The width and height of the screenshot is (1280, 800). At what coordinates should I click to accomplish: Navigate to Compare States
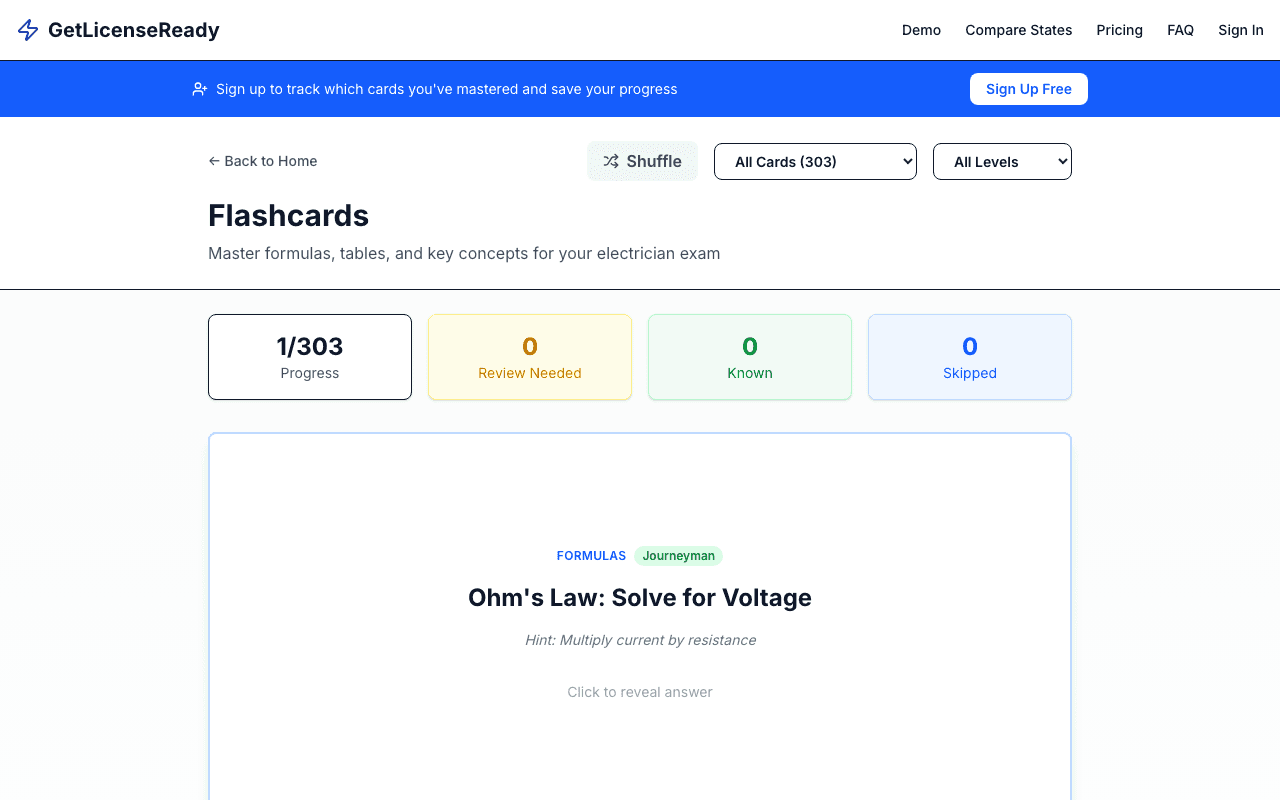coord(1018,30)
